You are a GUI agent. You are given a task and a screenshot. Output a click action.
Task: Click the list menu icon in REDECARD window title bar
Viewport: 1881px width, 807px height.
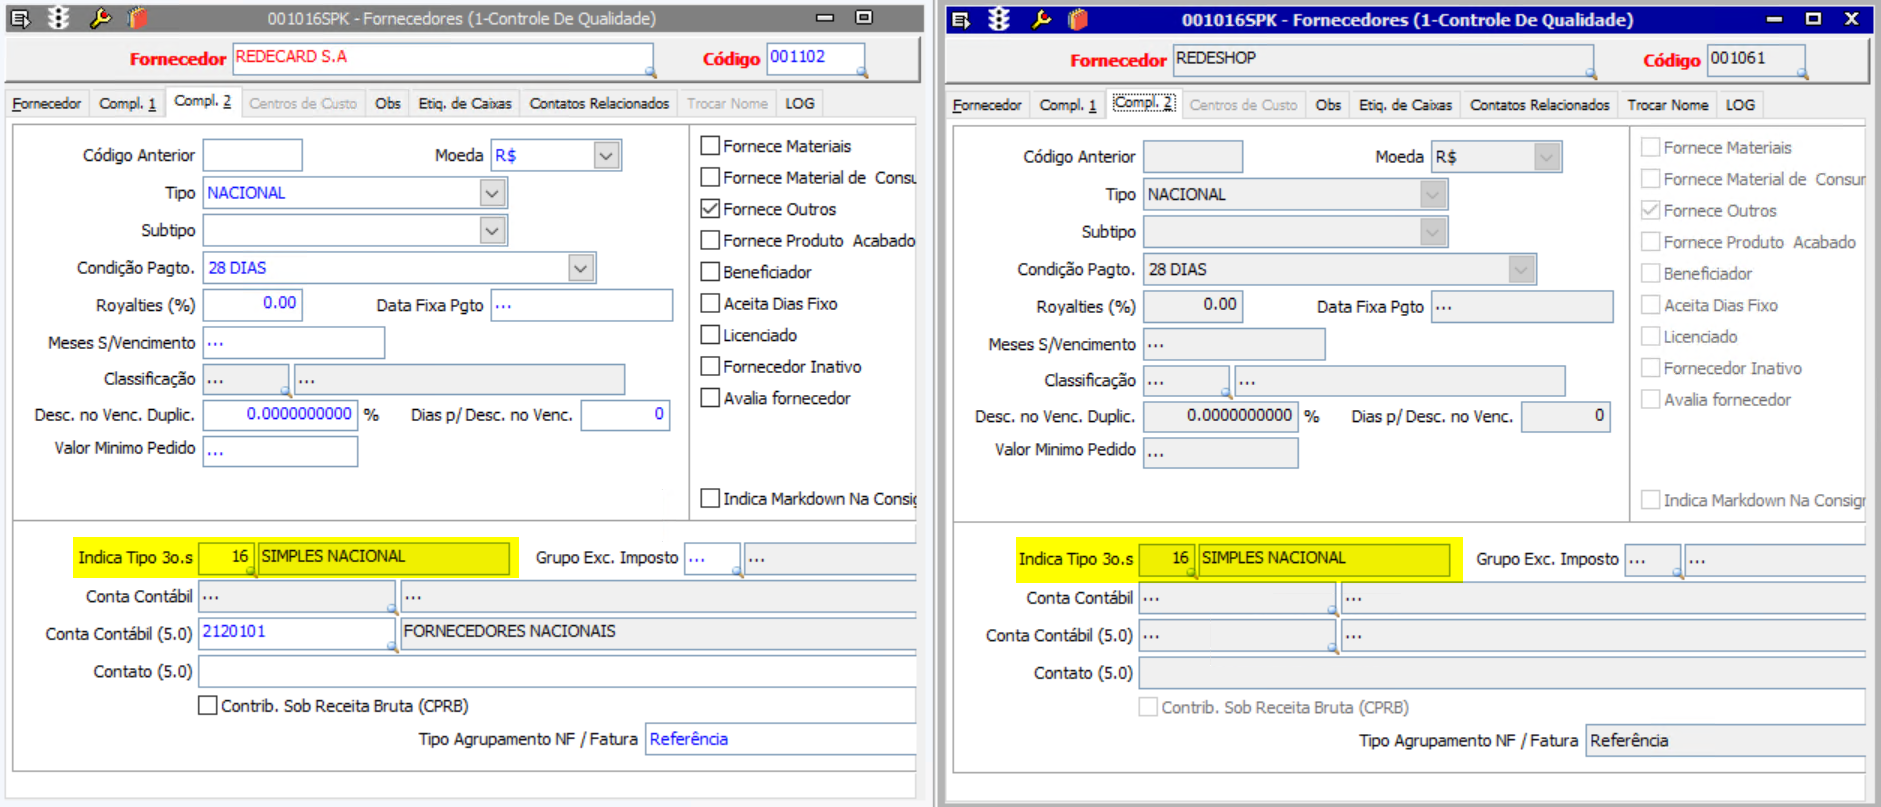pyautogui.click(x=20, y=18)
